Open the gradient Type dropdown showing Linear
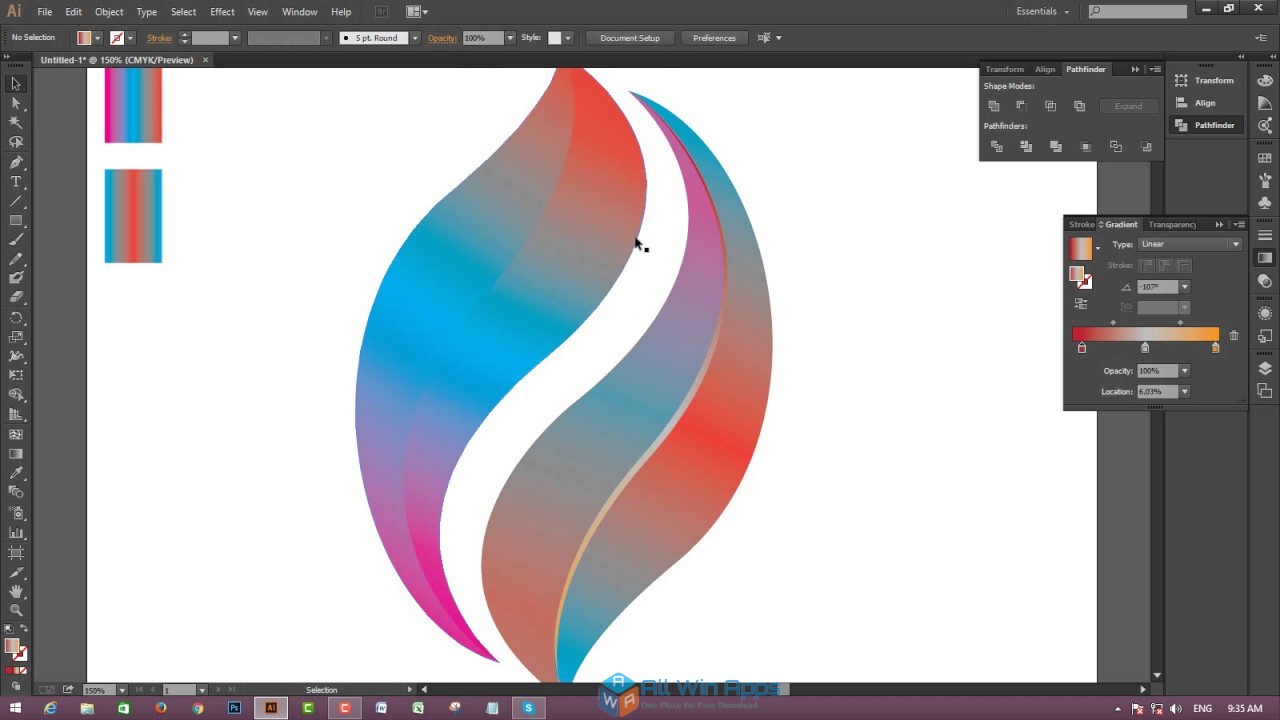The height and width of the screenshot is (720, 1280). pos(1236,244)
